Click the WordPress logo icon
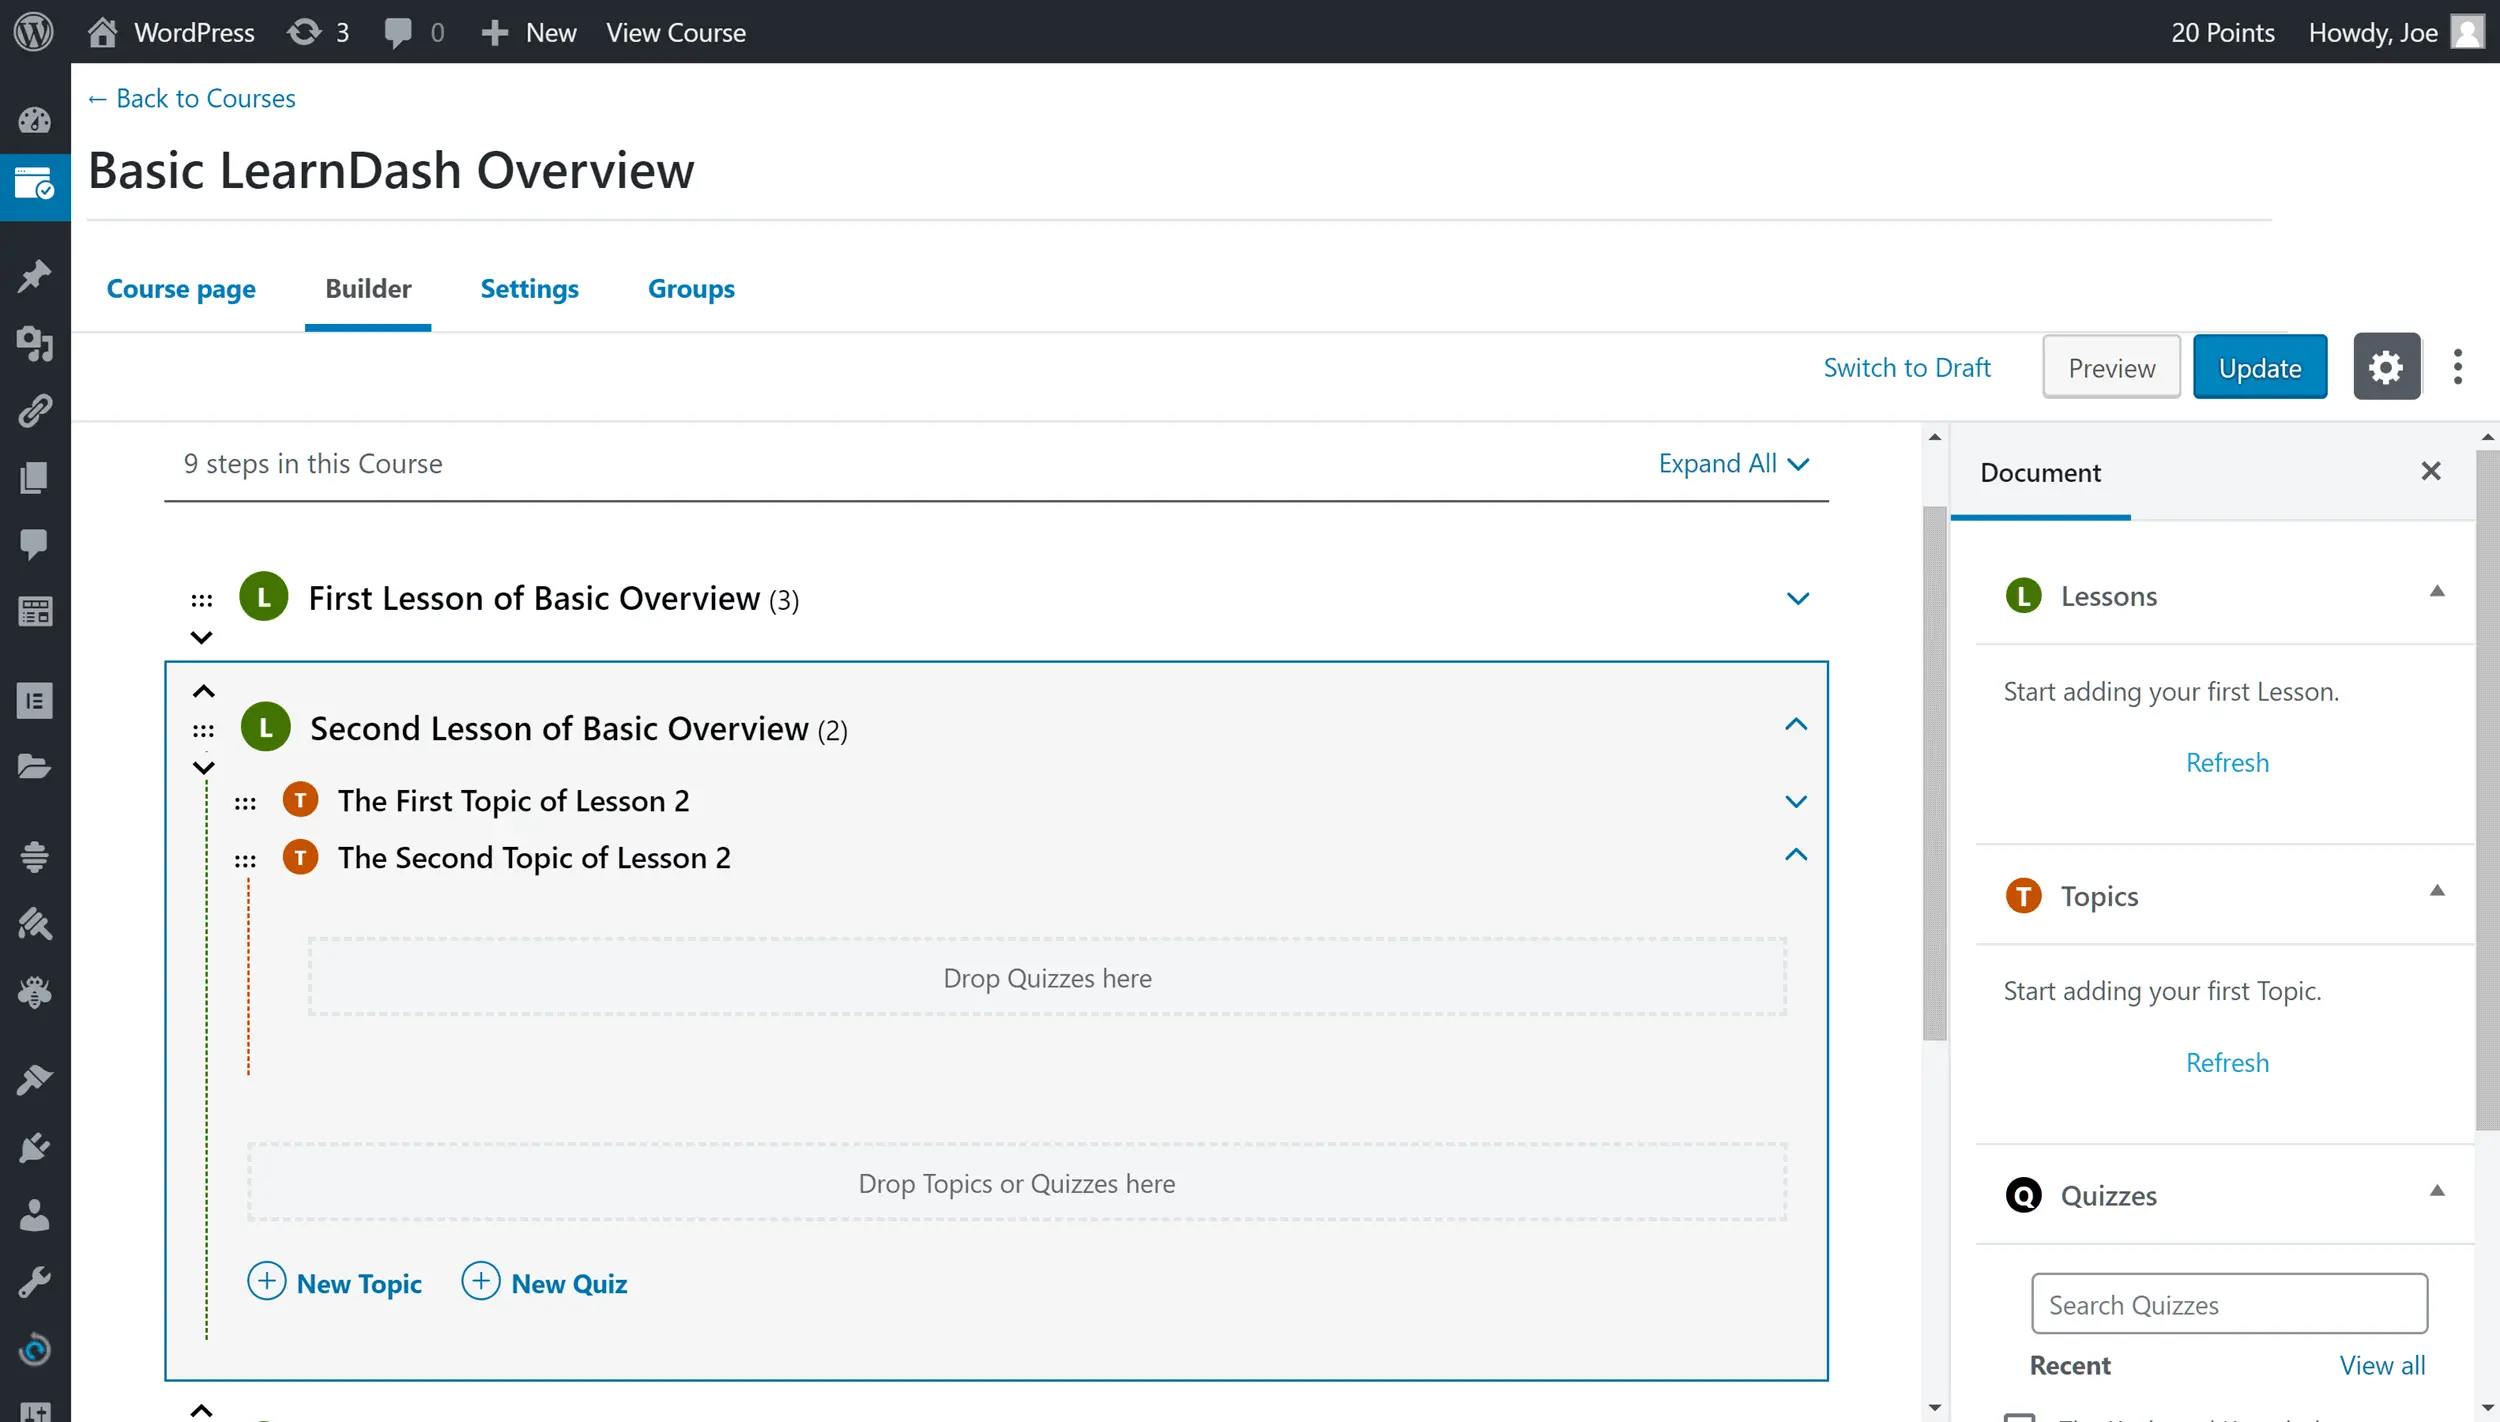The height and width of the screenshot is (1422, 2500). click(33, 32)
